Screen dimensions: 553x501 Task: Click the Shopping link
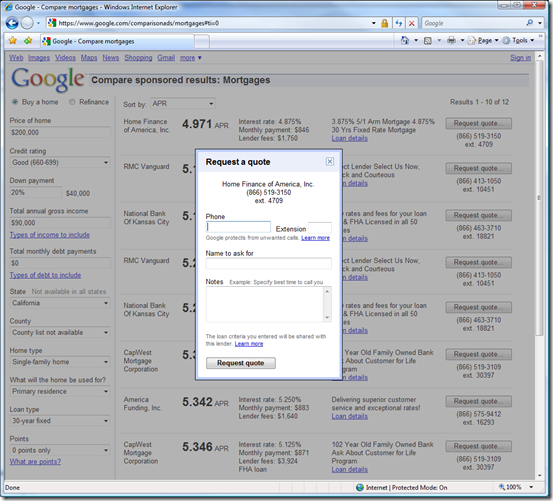[x=138, y=57]
